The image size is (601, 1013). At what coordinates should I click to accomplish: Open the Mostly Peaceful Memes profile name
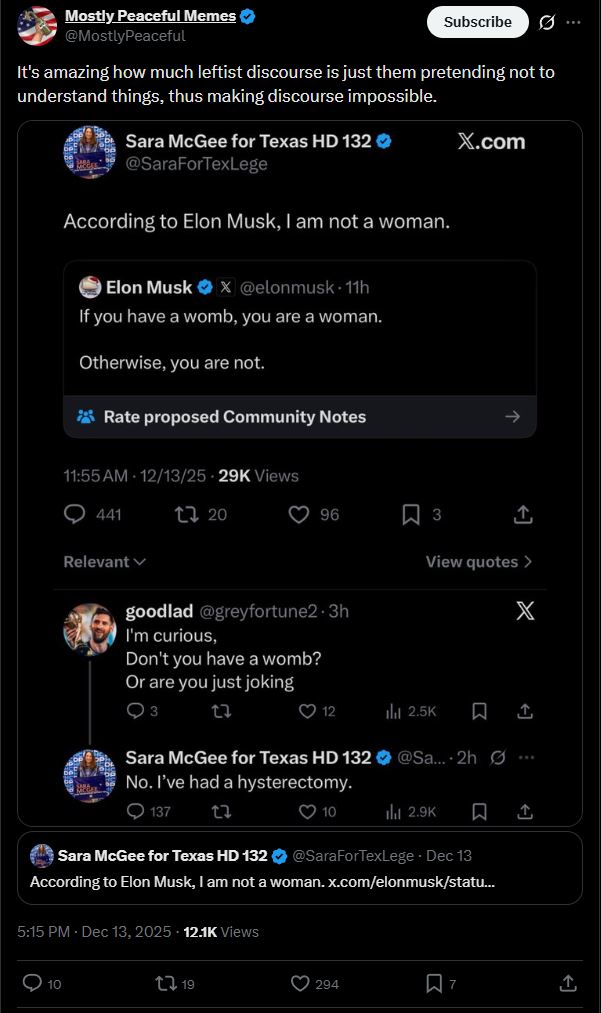[x=150, y=16]
